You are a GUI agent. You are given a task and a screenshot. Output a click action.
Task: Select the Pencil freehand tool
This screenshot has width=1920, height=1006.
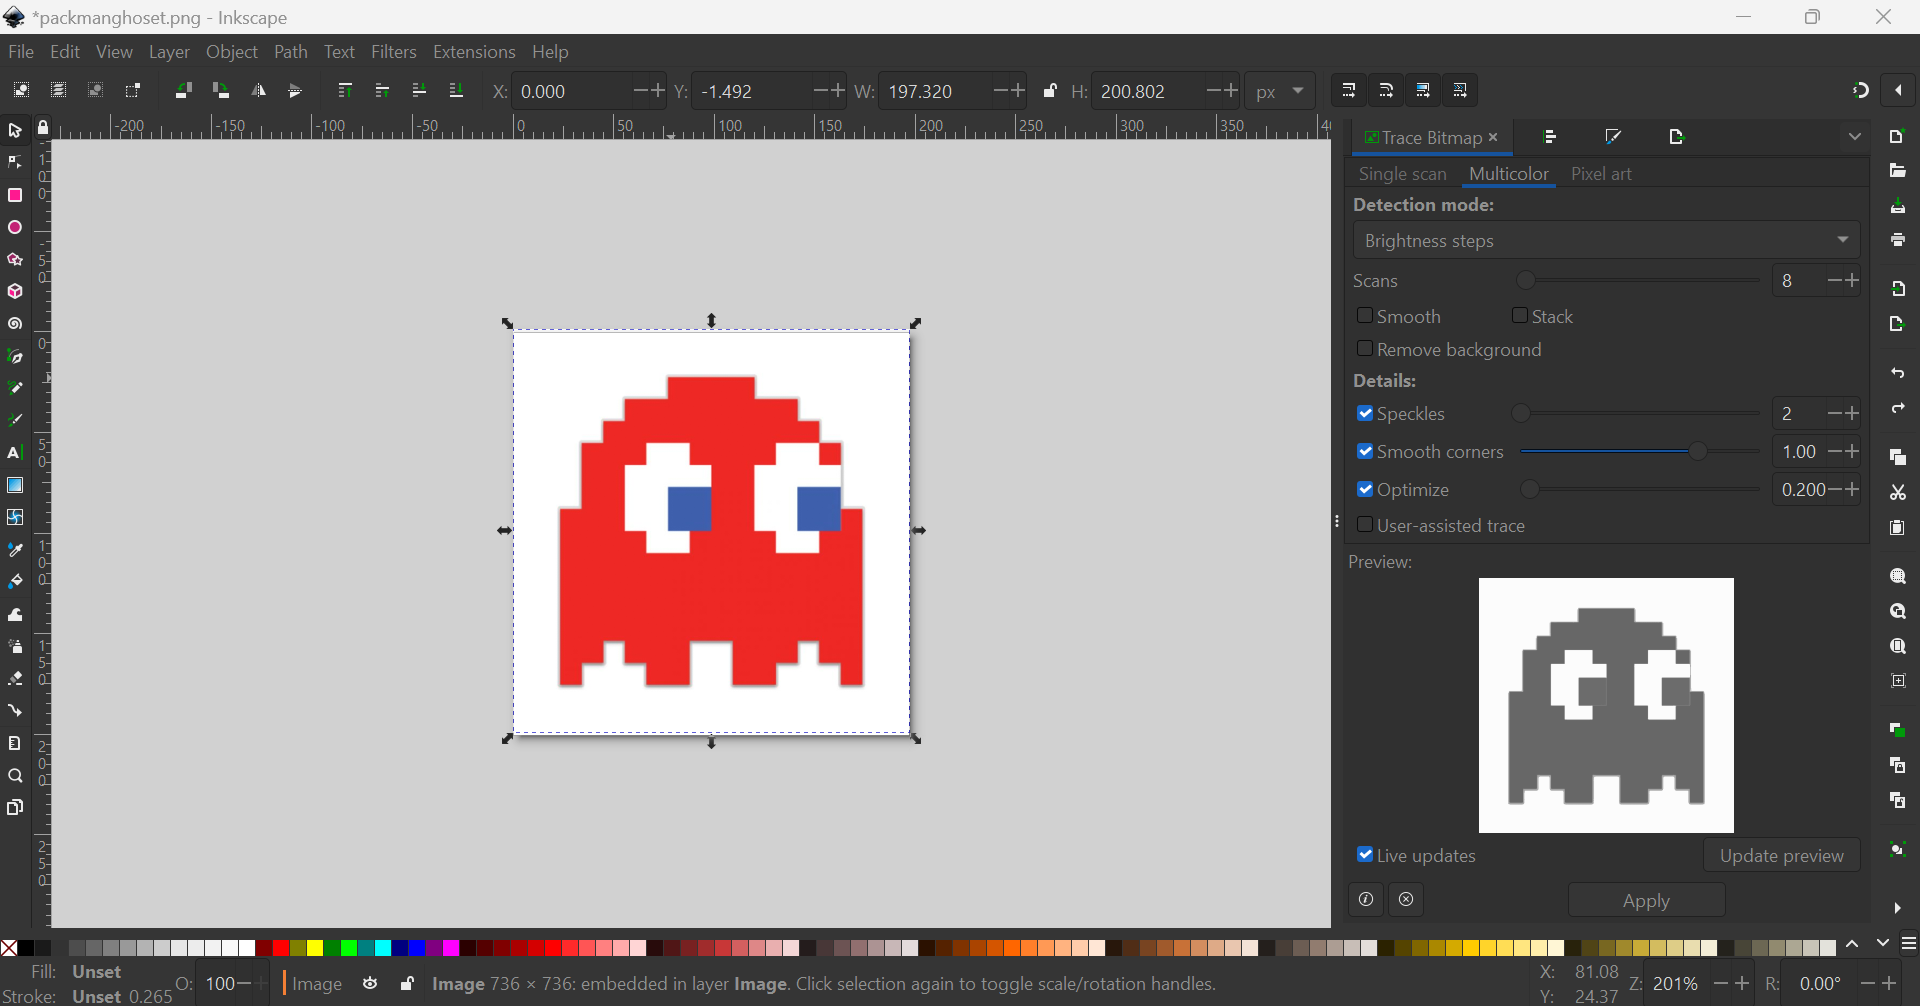pyautogui.click(x=15, y=388)
